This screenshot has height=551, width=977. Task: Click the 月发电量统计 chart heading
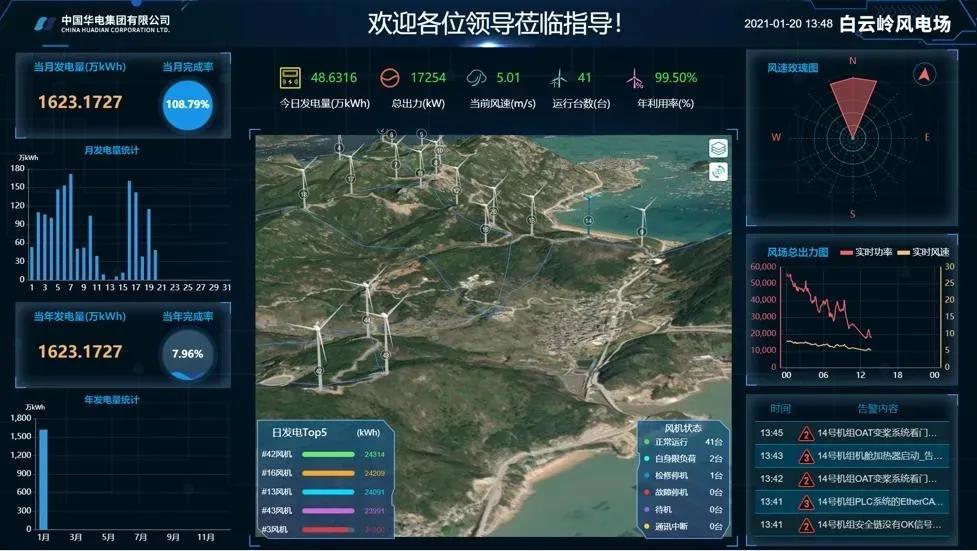(x=112, y=150)
